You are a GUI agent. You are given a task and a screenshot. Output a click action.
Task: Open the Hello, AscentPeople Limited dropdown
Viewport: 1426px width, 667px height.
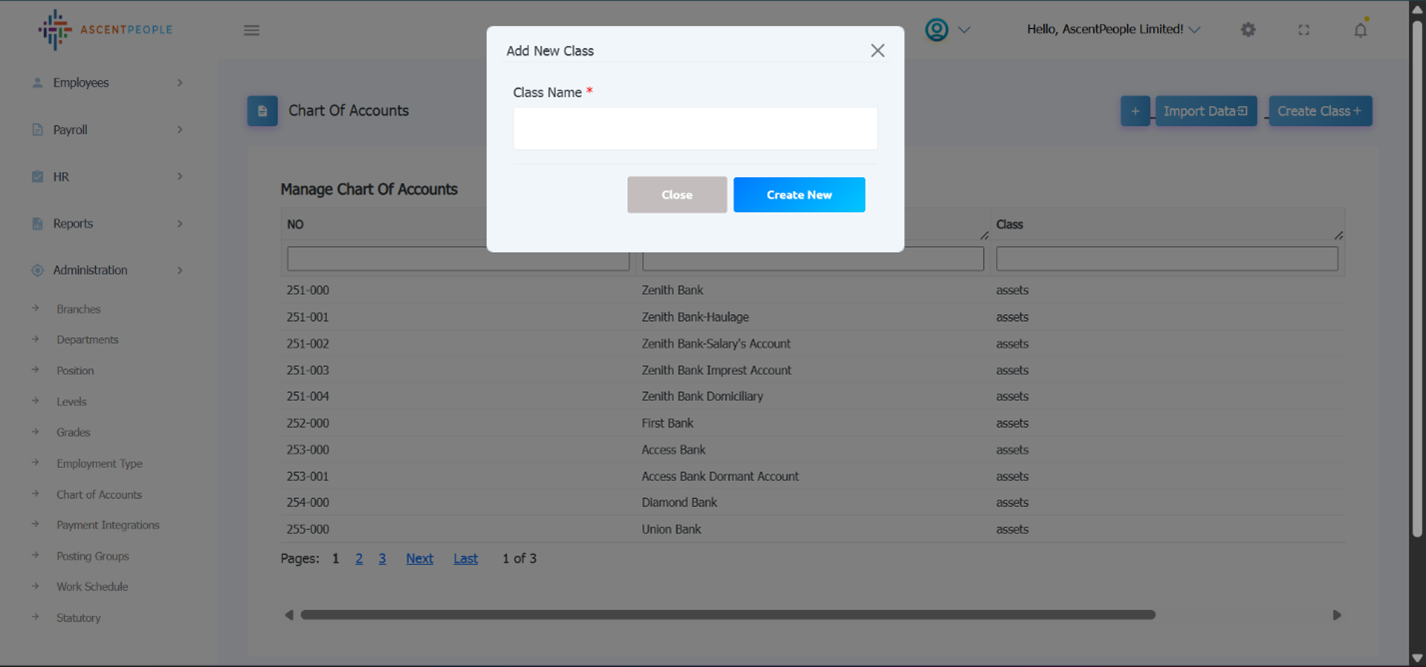point(1113,30)
